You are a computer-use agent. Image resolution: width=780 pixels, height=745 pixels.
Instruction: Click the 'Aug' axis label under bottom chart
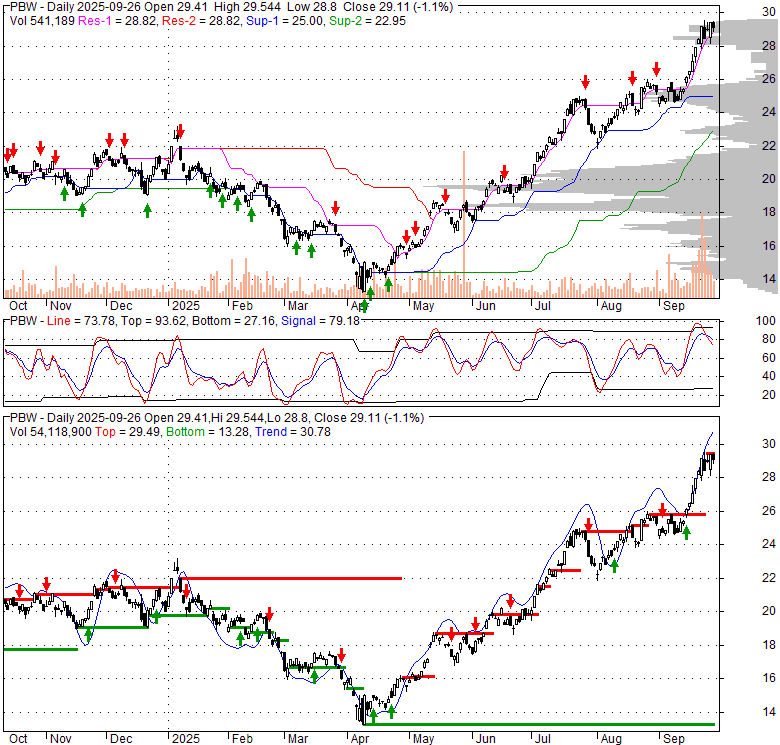(611, 739)
